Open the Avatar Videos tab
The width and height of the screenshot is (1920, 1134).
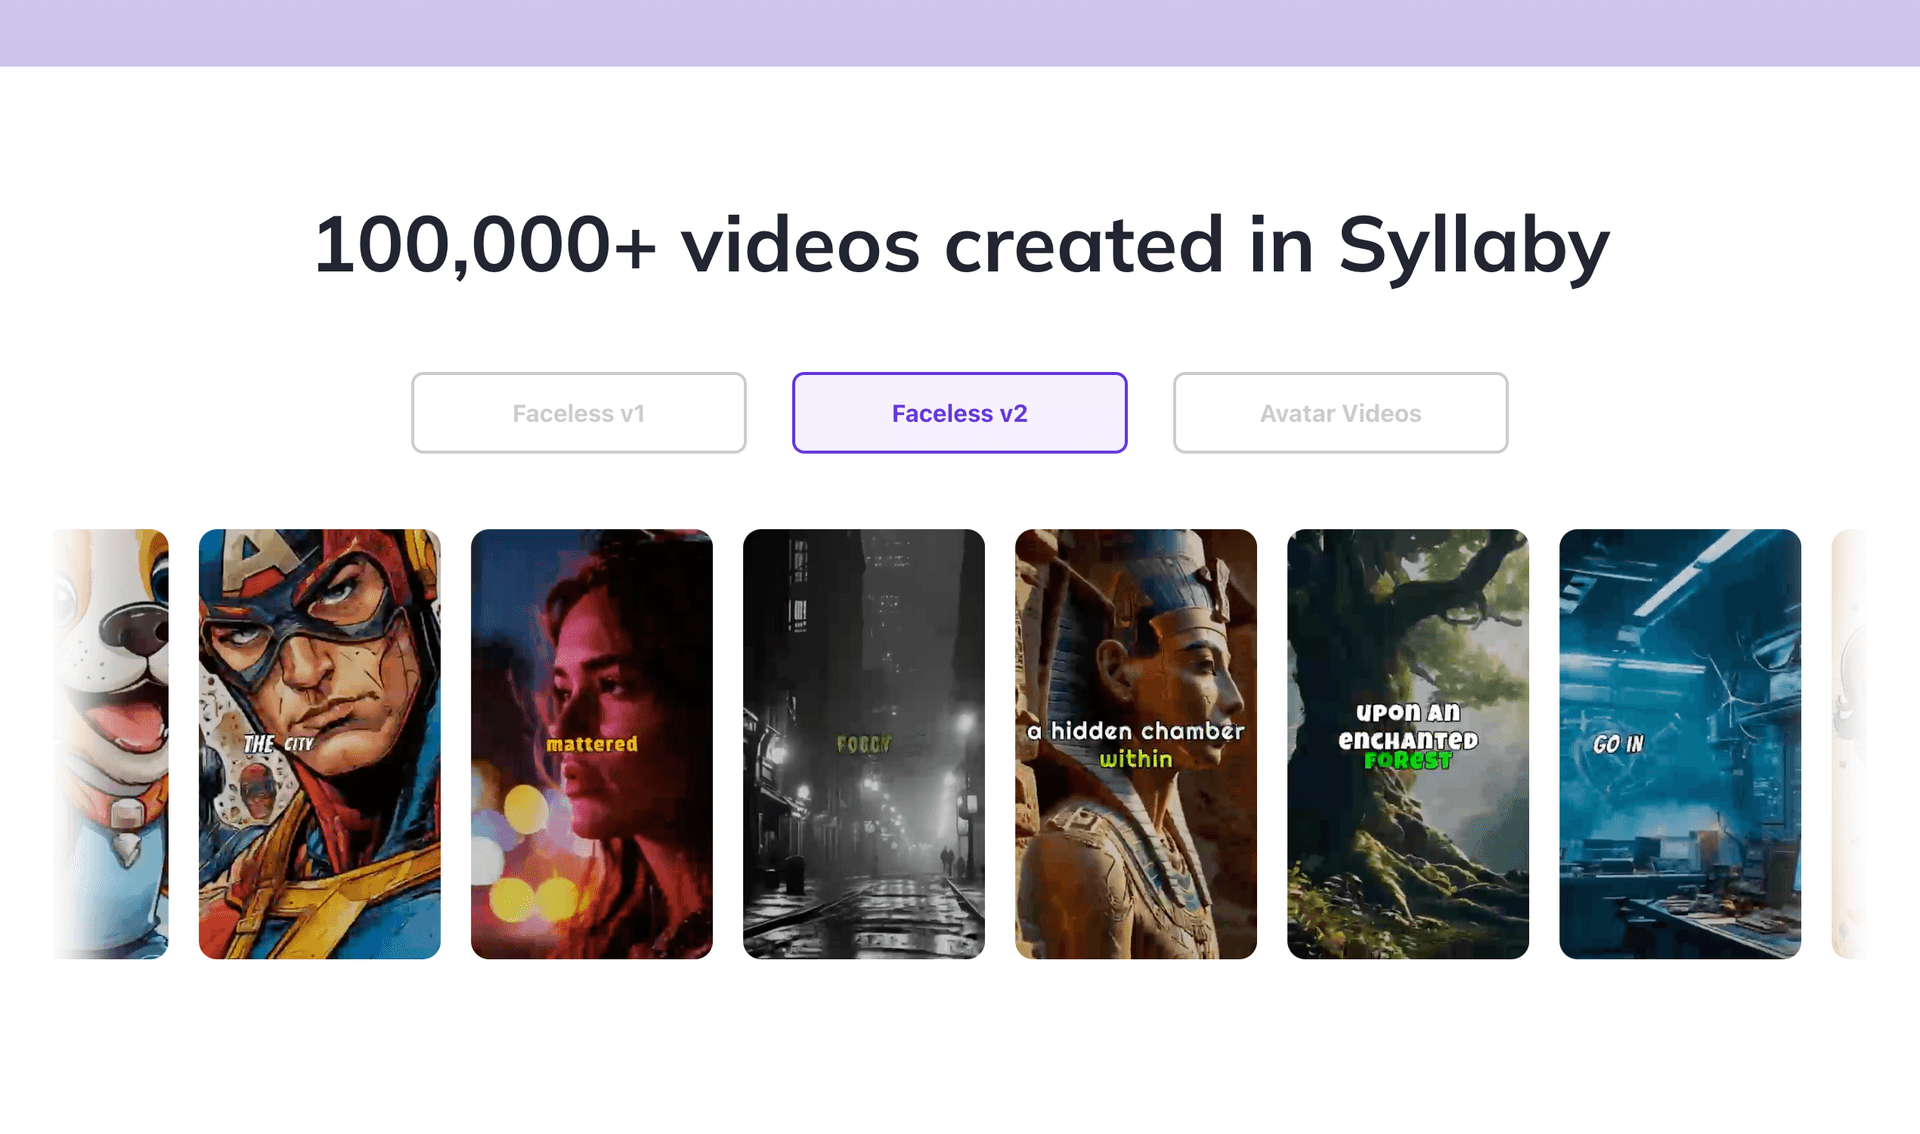[1340, 413]
